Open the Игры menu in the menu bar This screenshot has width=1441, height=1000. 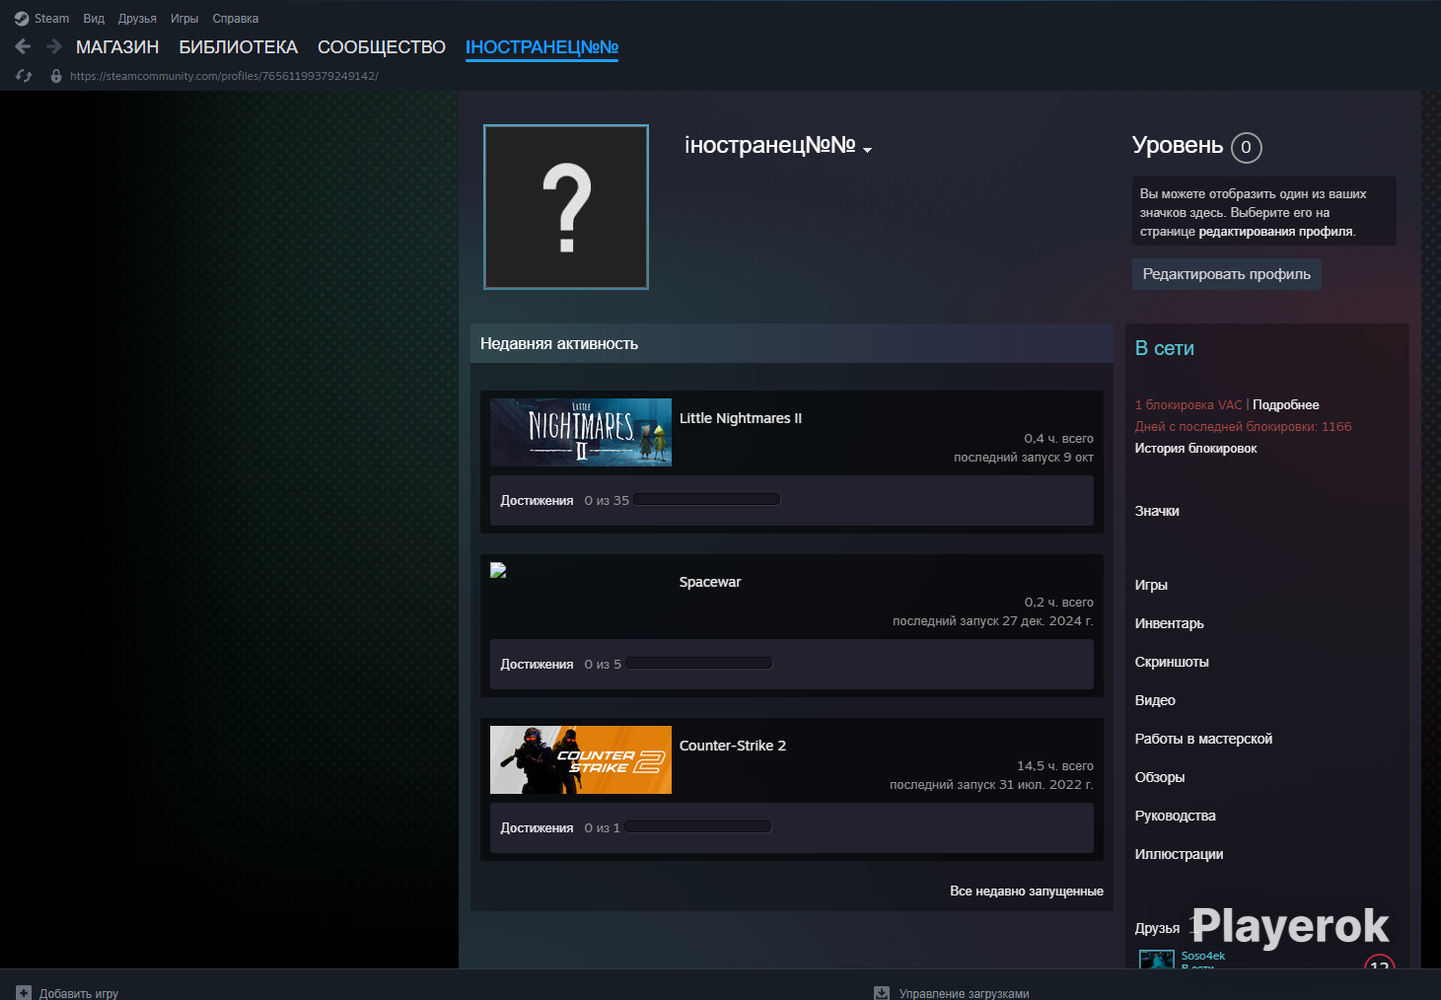184,19
